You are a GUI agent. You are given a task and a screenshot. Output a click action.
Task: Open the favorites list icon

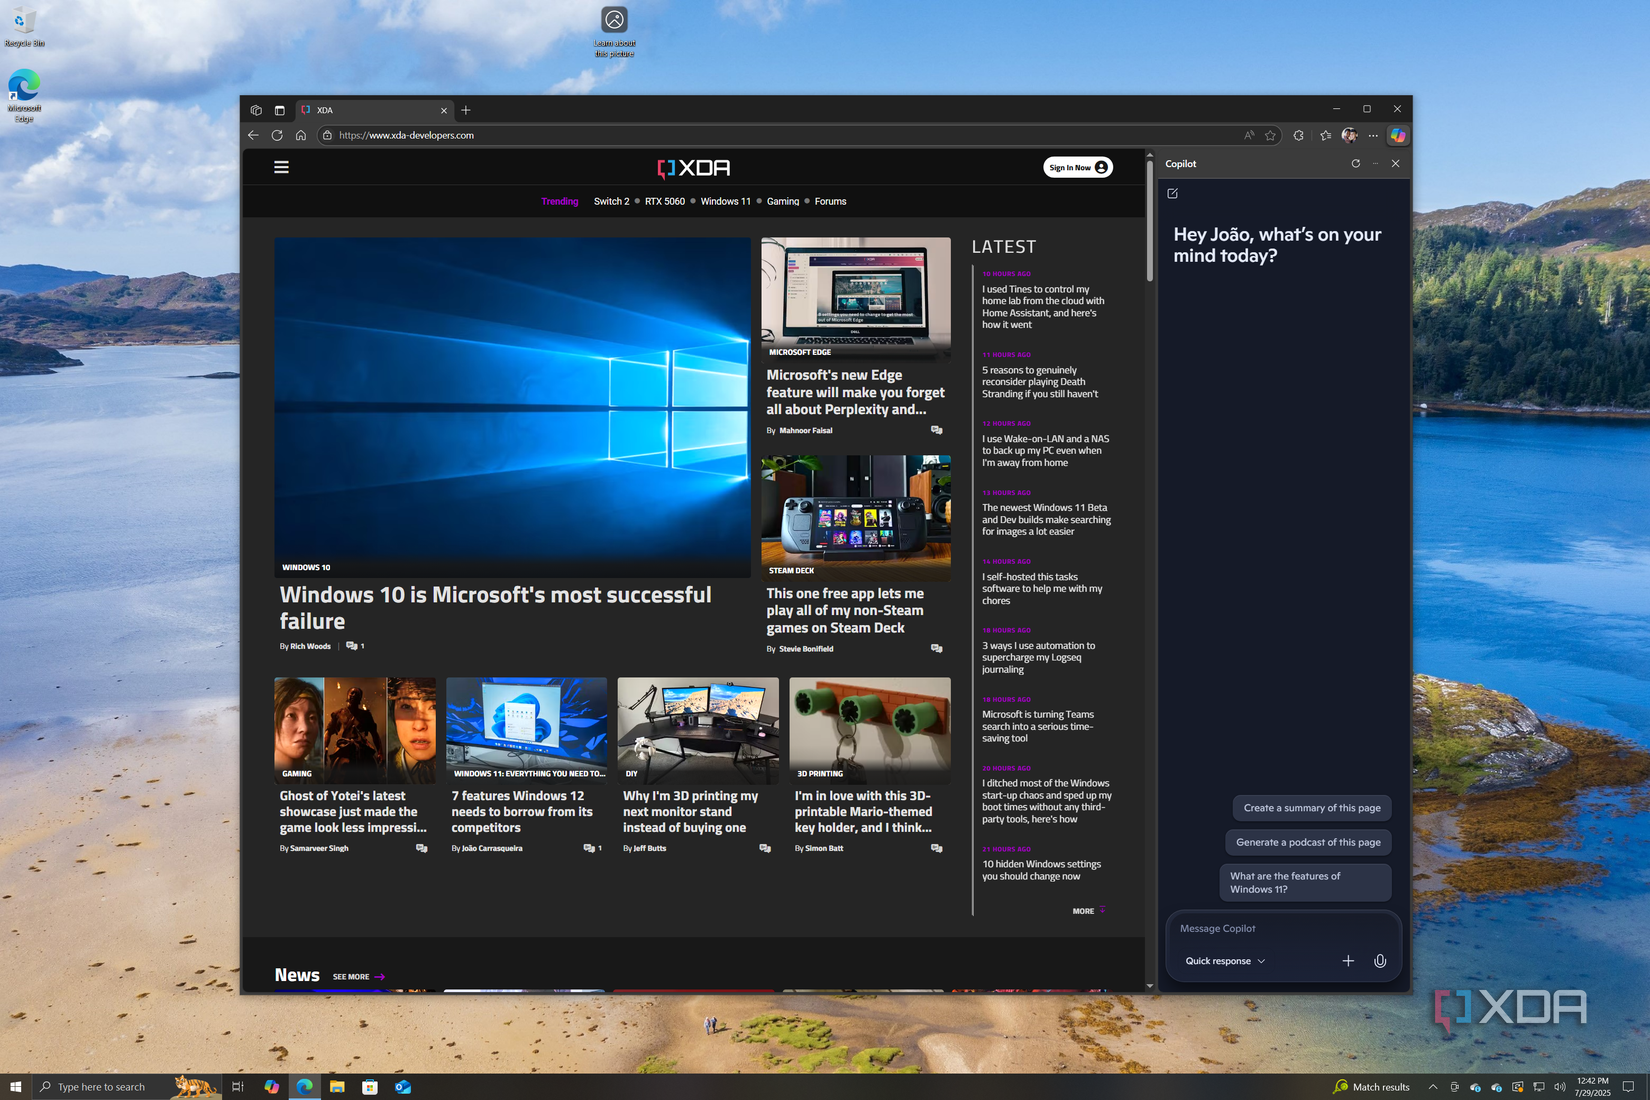click(1325, 135)
